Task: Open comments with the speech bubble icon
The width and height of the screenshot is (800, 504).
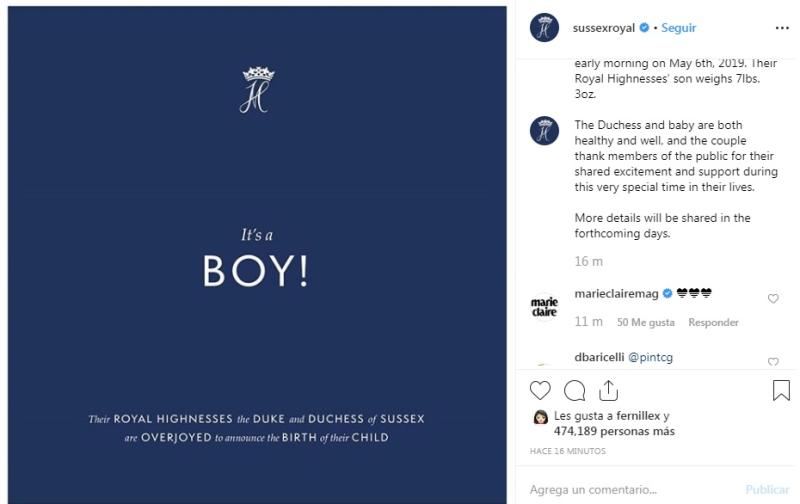Action: click(574, 390)
